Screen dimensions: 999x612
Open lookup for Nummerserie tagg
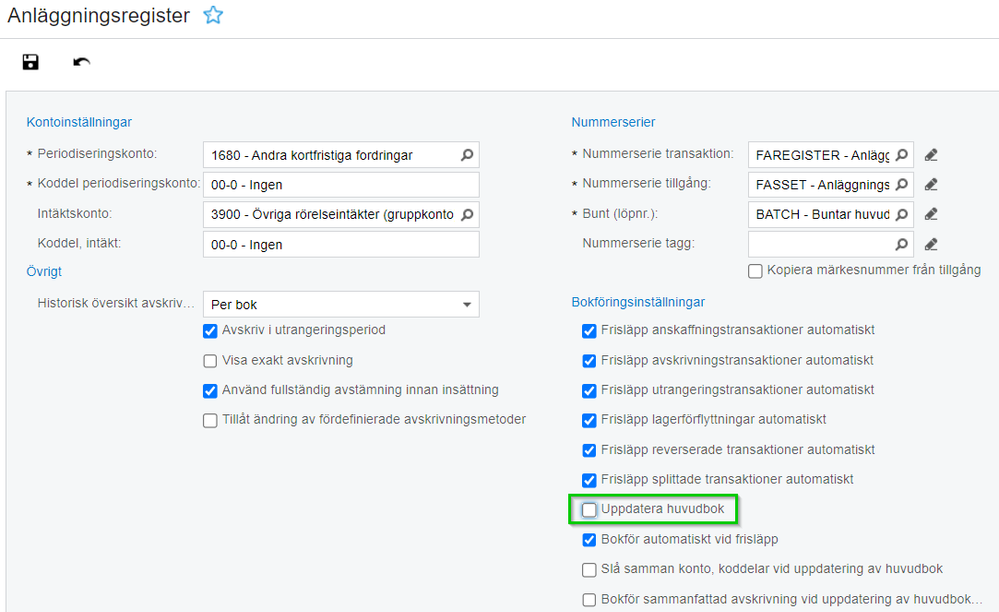pyautogui.click(x=902, y=244)
